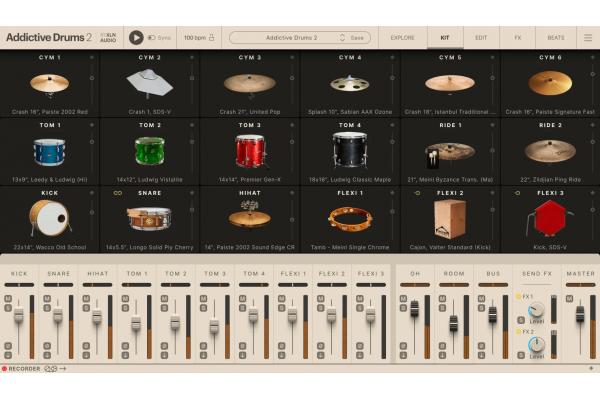Solo the ROOM mixer channel
Image resolution: width=600 pixels, height=400 pixels.
pos(442,308)
